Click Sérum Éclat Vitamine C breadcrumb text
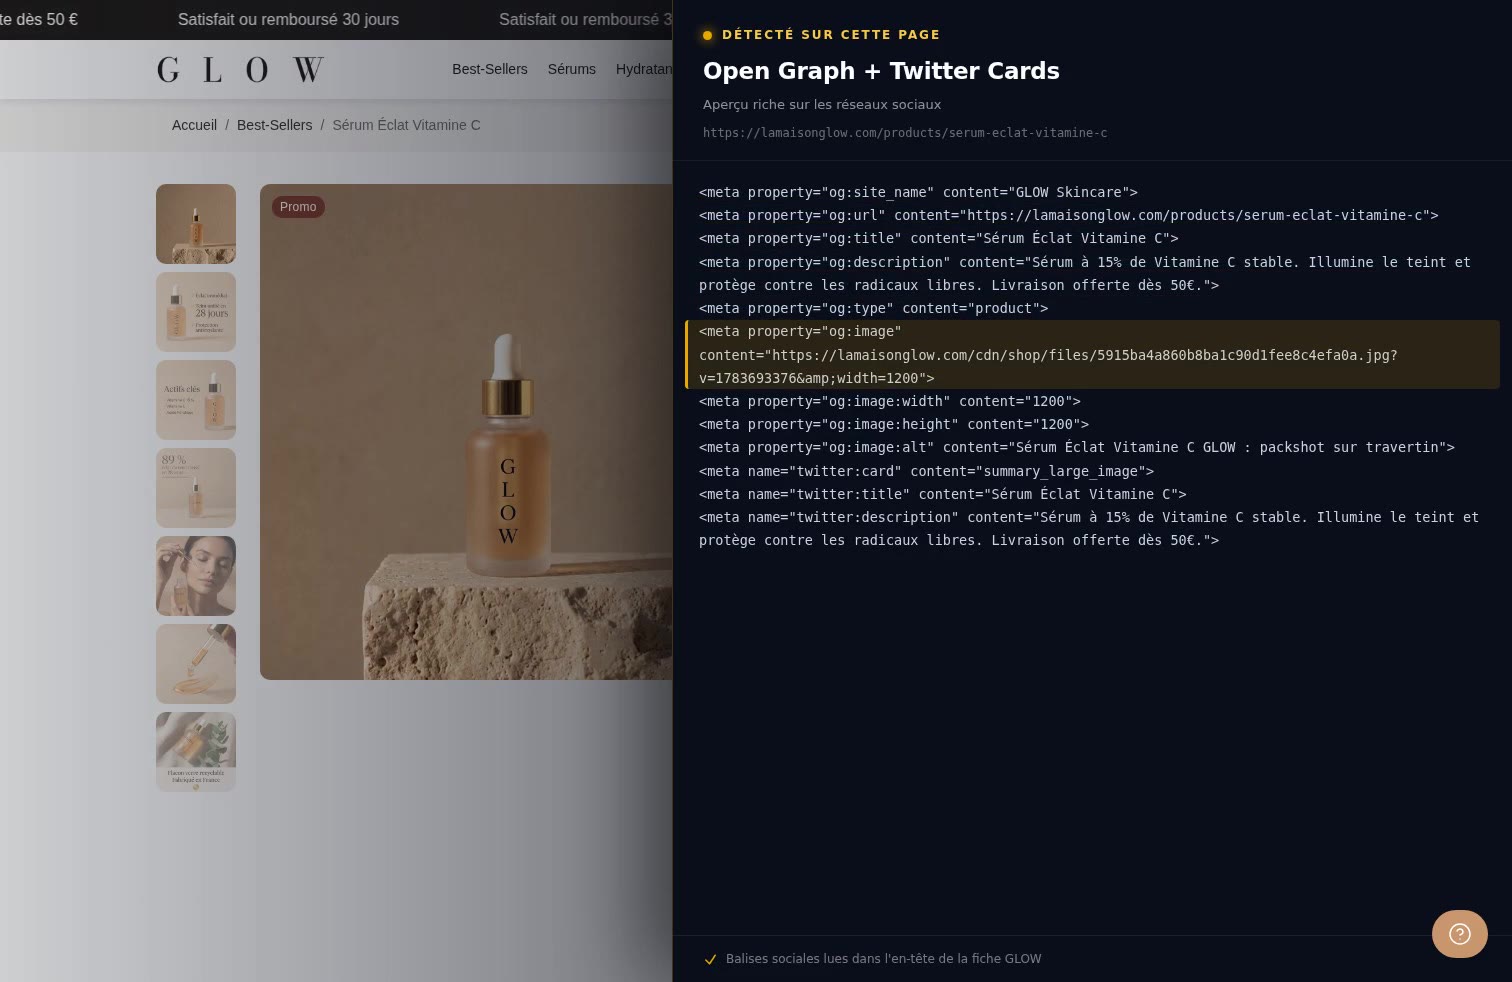The height and width of the screenshot is (982, 1512). [x=406, y=125]
